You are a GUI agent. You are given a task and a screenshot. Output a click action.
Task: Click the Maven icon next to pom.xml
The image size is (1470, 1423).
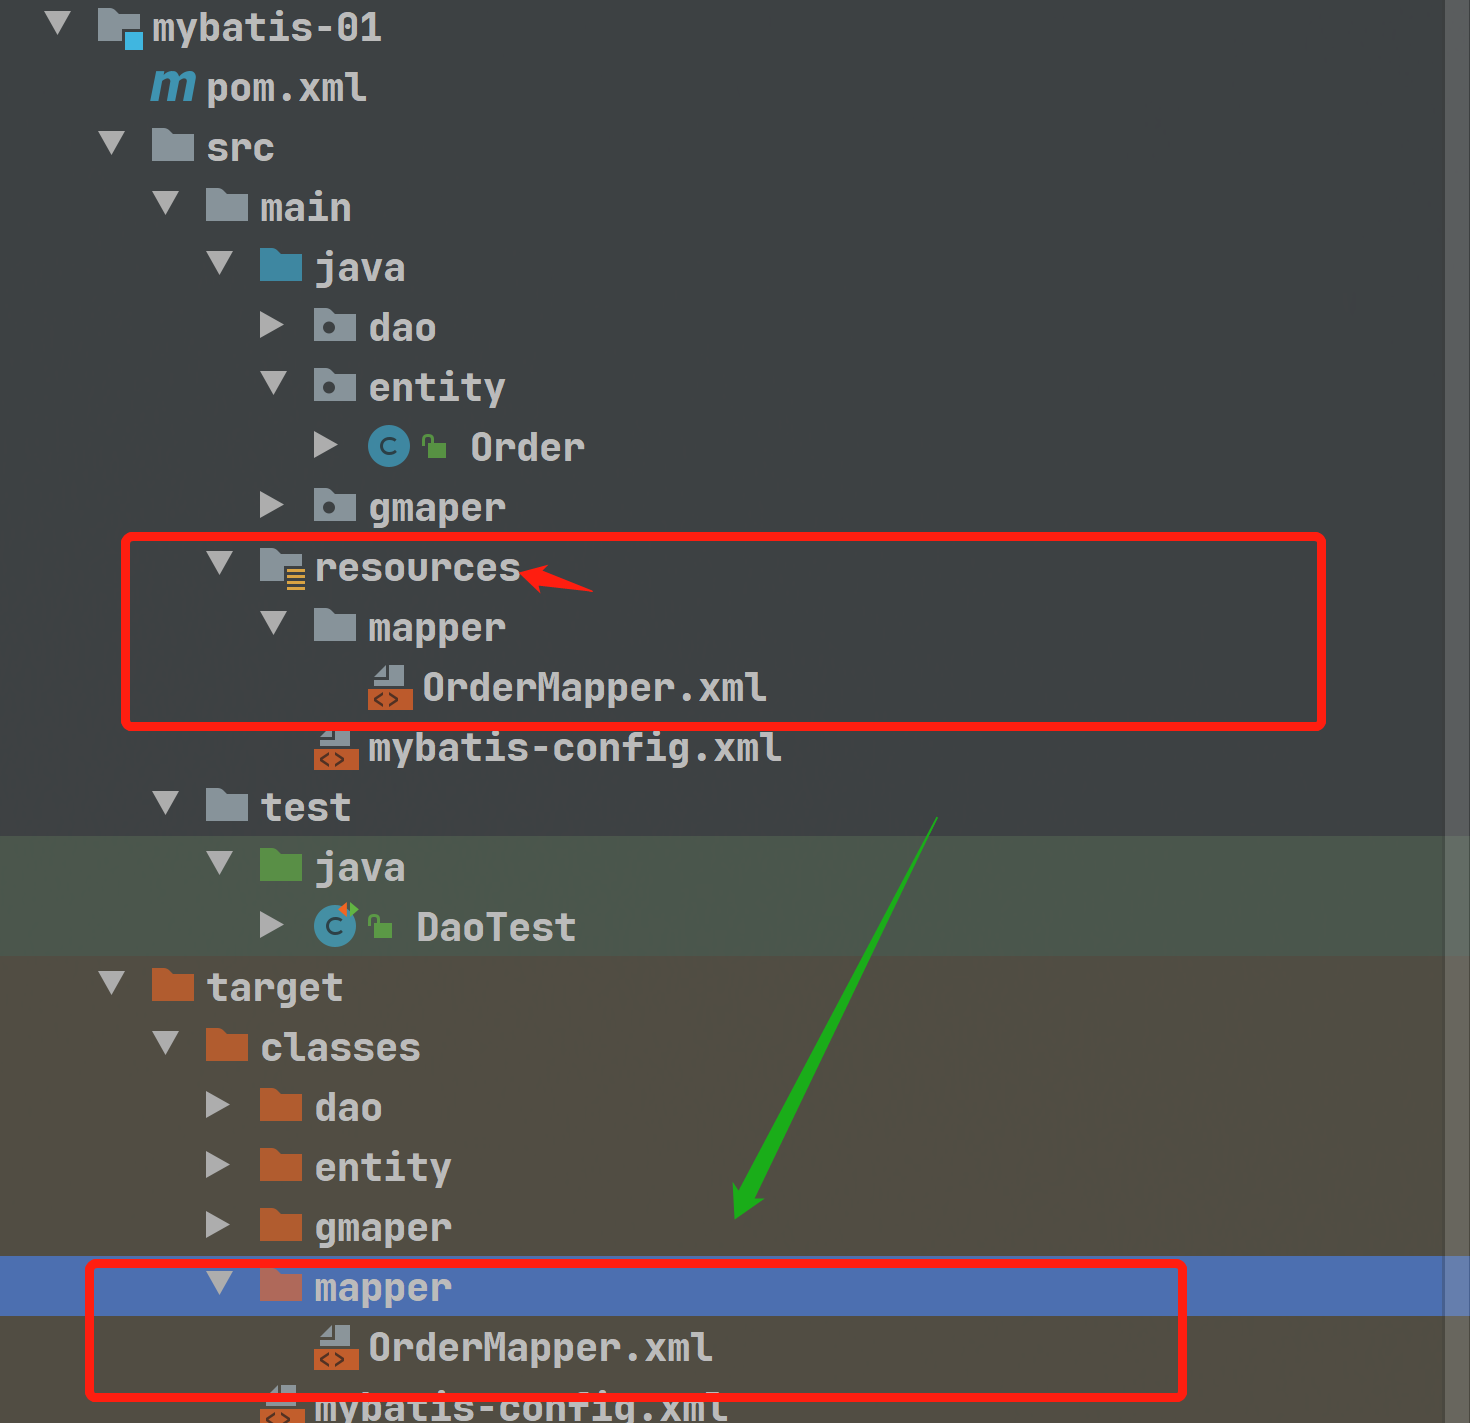(x=172, y=87)
